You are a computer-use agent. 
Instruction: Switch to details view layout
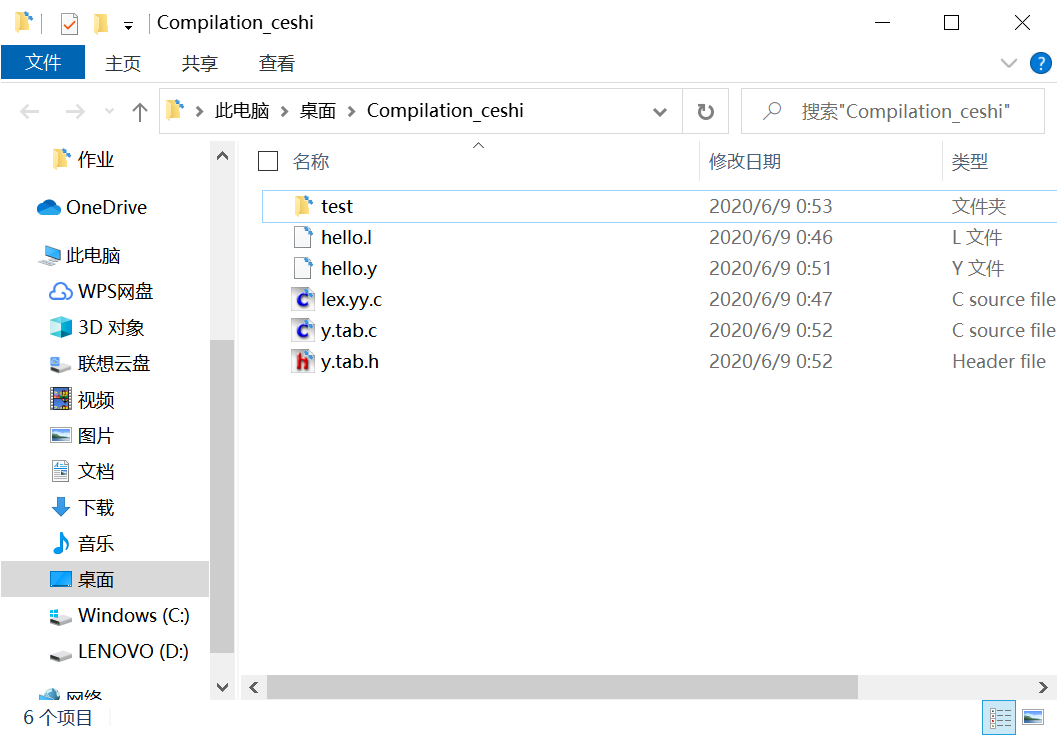coord(1000,718)
